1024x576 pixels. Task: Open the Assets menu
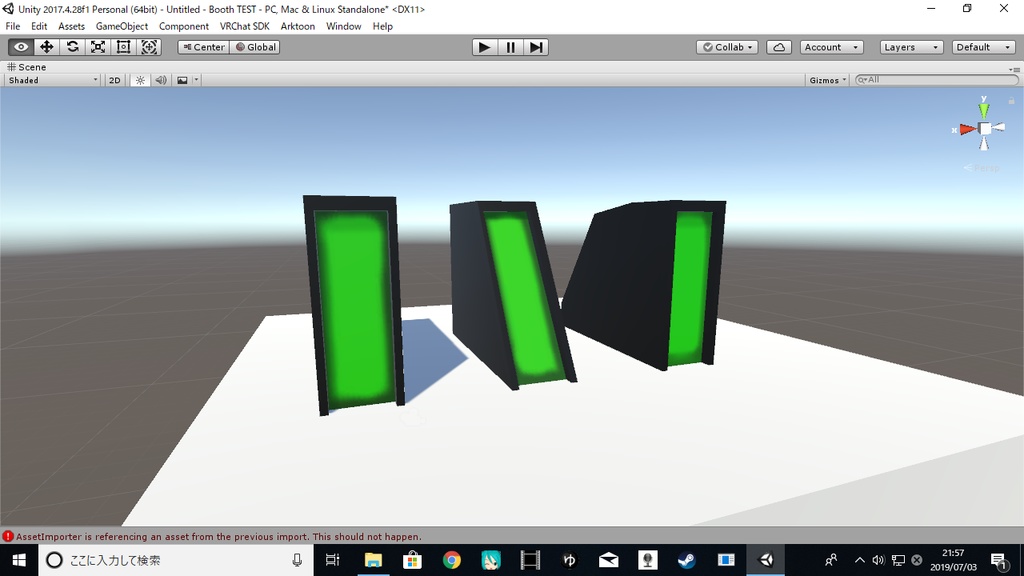click(x=71, y=26)
